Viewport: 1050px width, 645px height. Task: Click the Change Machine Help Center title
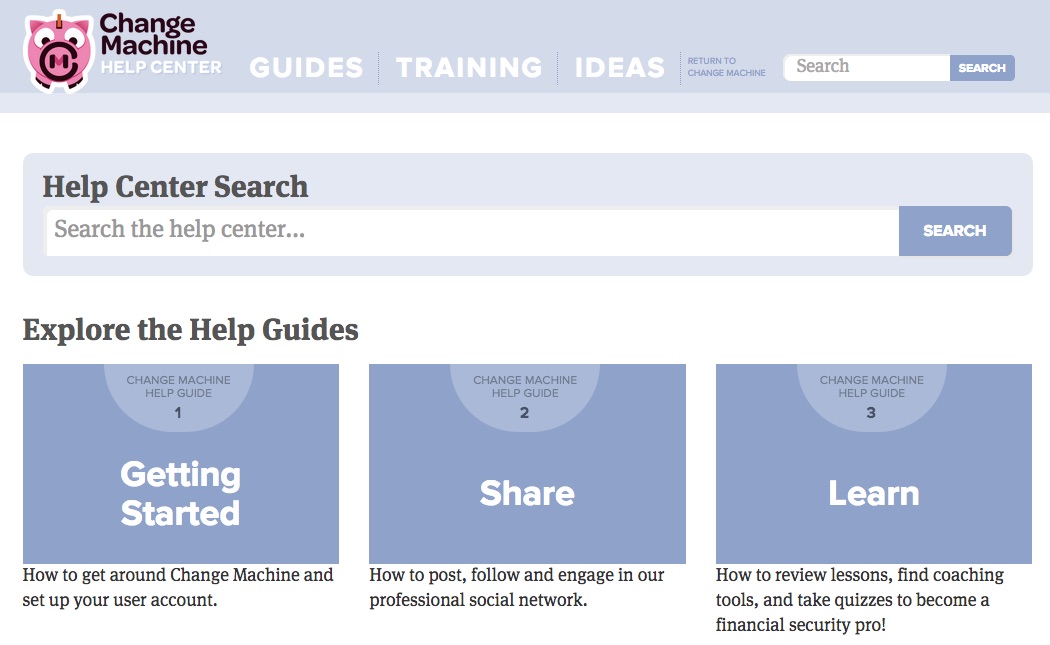[161, 44]
